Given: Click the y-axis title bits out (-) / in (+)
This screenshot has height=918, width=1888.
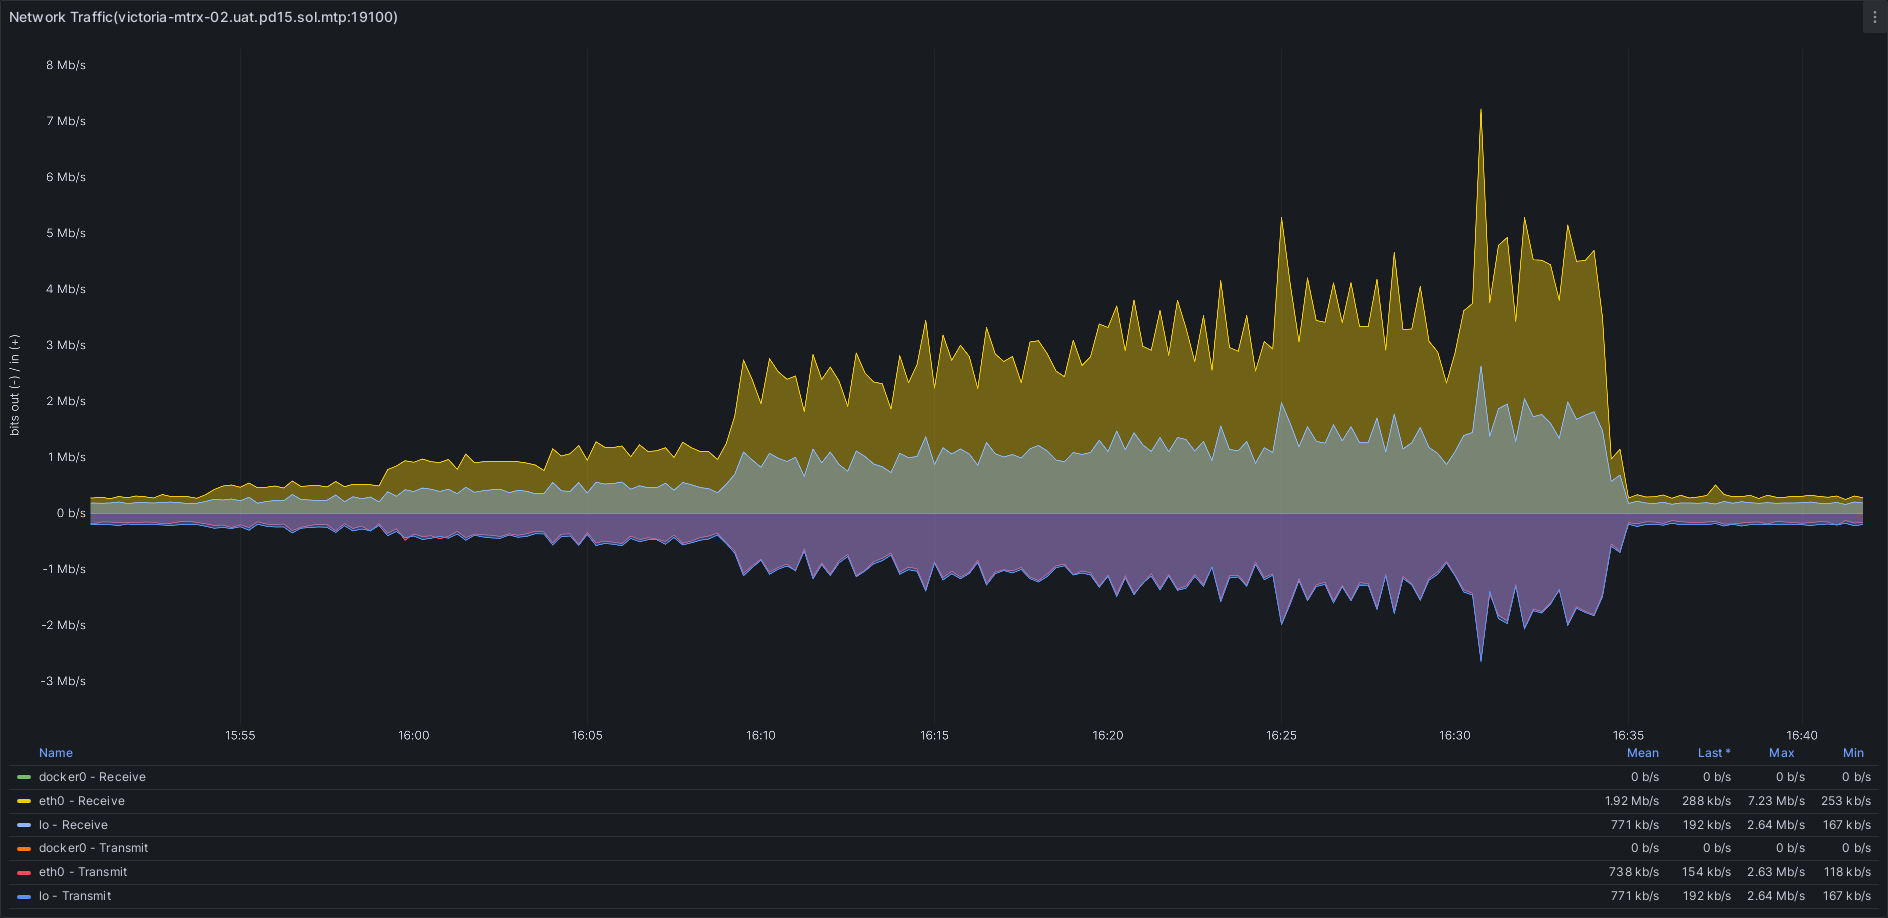Looking at the screenshot, I should click(x=14, y=385).
